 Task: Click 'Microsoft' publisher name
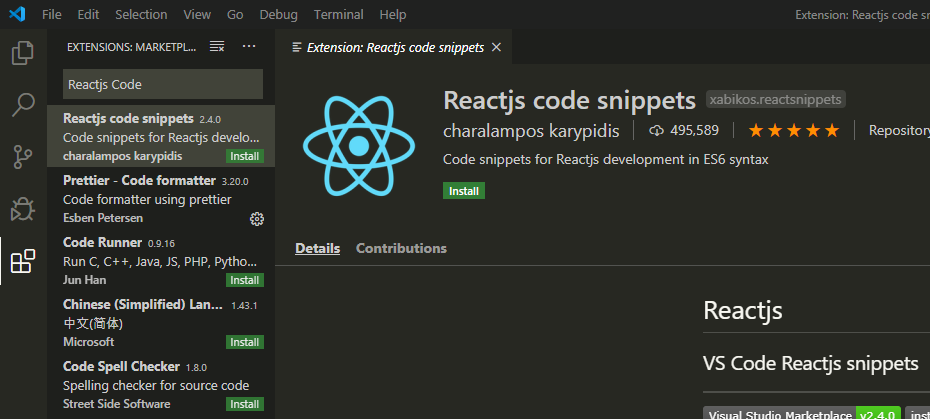click(x=88, y=342)
